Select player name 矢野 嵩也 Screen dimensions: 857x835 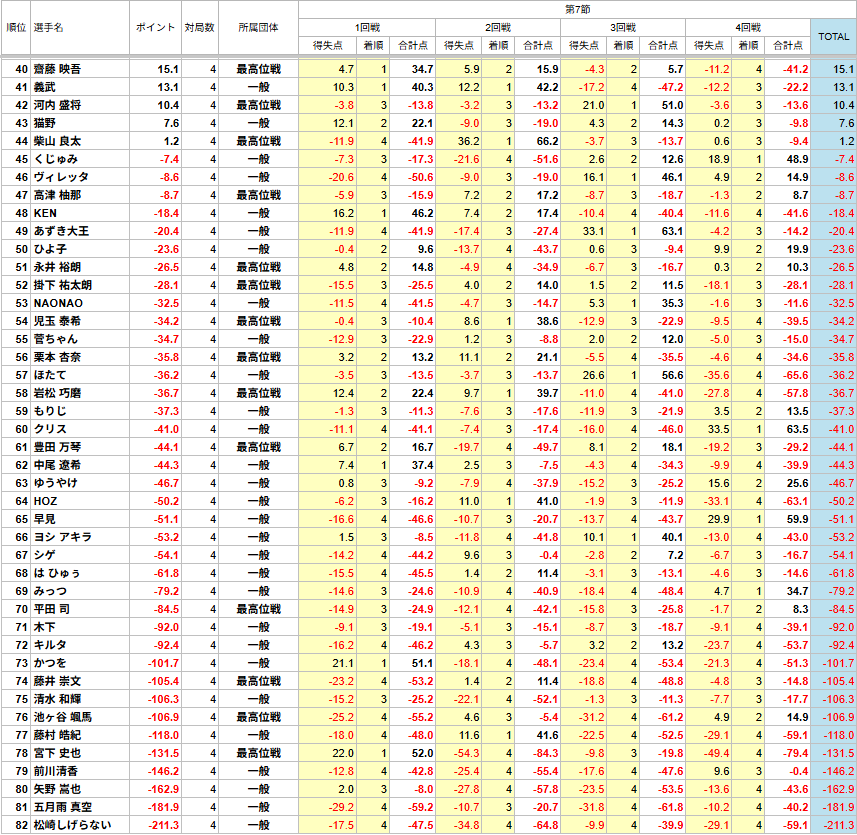pos(57,790)
